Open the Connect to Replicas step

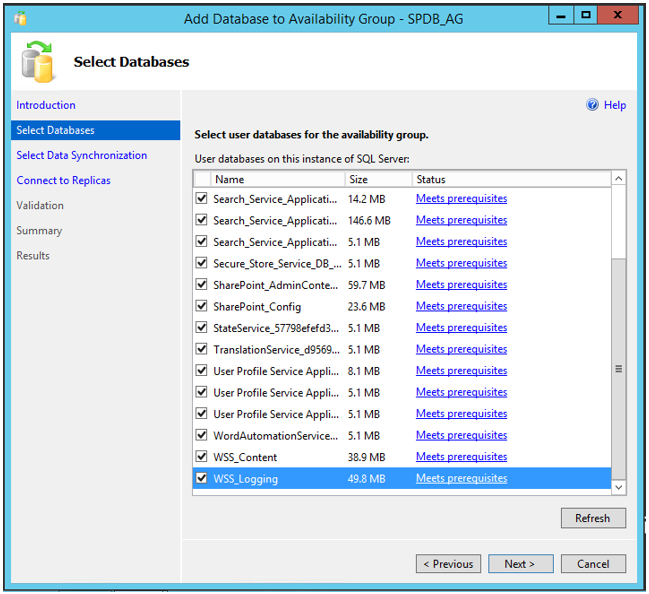pyautogui.click(x=63, y=180)
